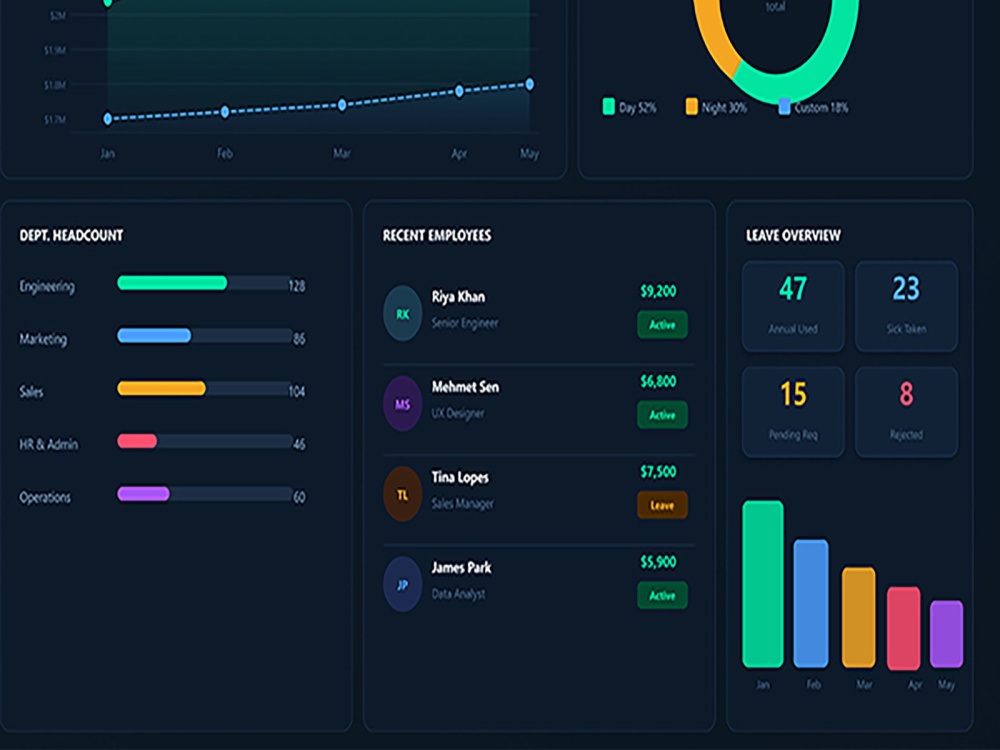The image size is (1000, 750).
Task: Open the 47 Annual Used card
Action: pos(793,306)
